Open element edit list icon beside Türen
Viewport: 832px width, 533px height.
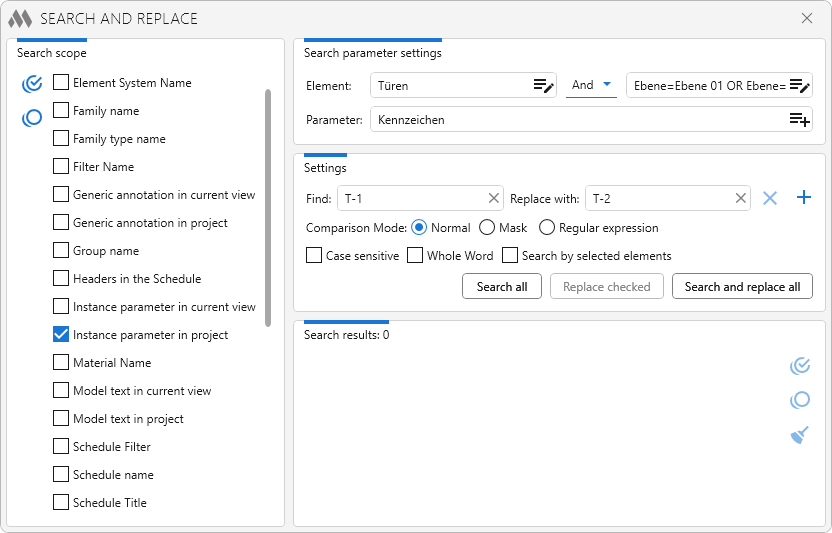(x=543, y=85)
